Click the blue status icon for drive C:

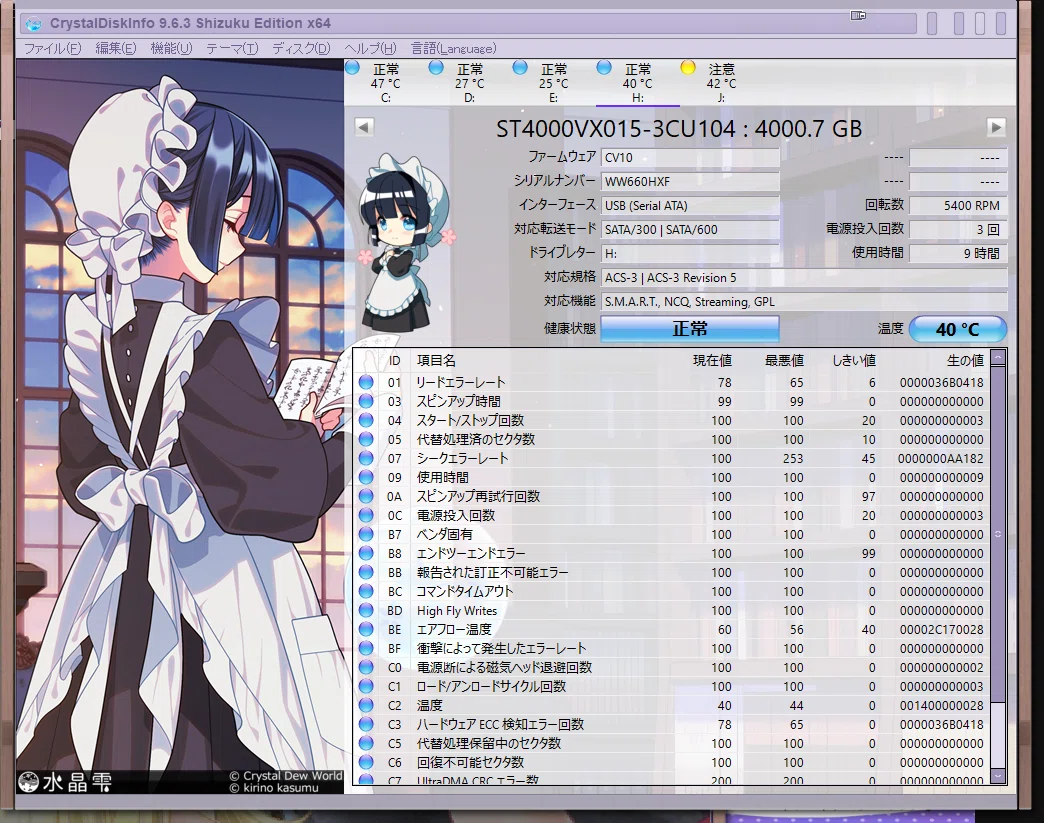coord(352,67)
